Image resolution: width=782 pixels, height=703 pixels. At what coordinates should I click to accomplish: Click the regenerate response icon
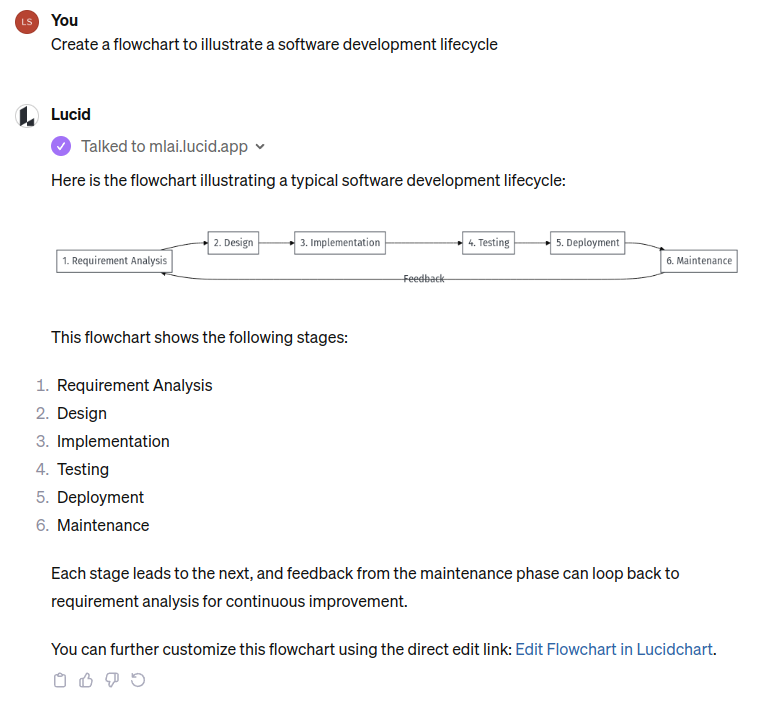[138, 680]
